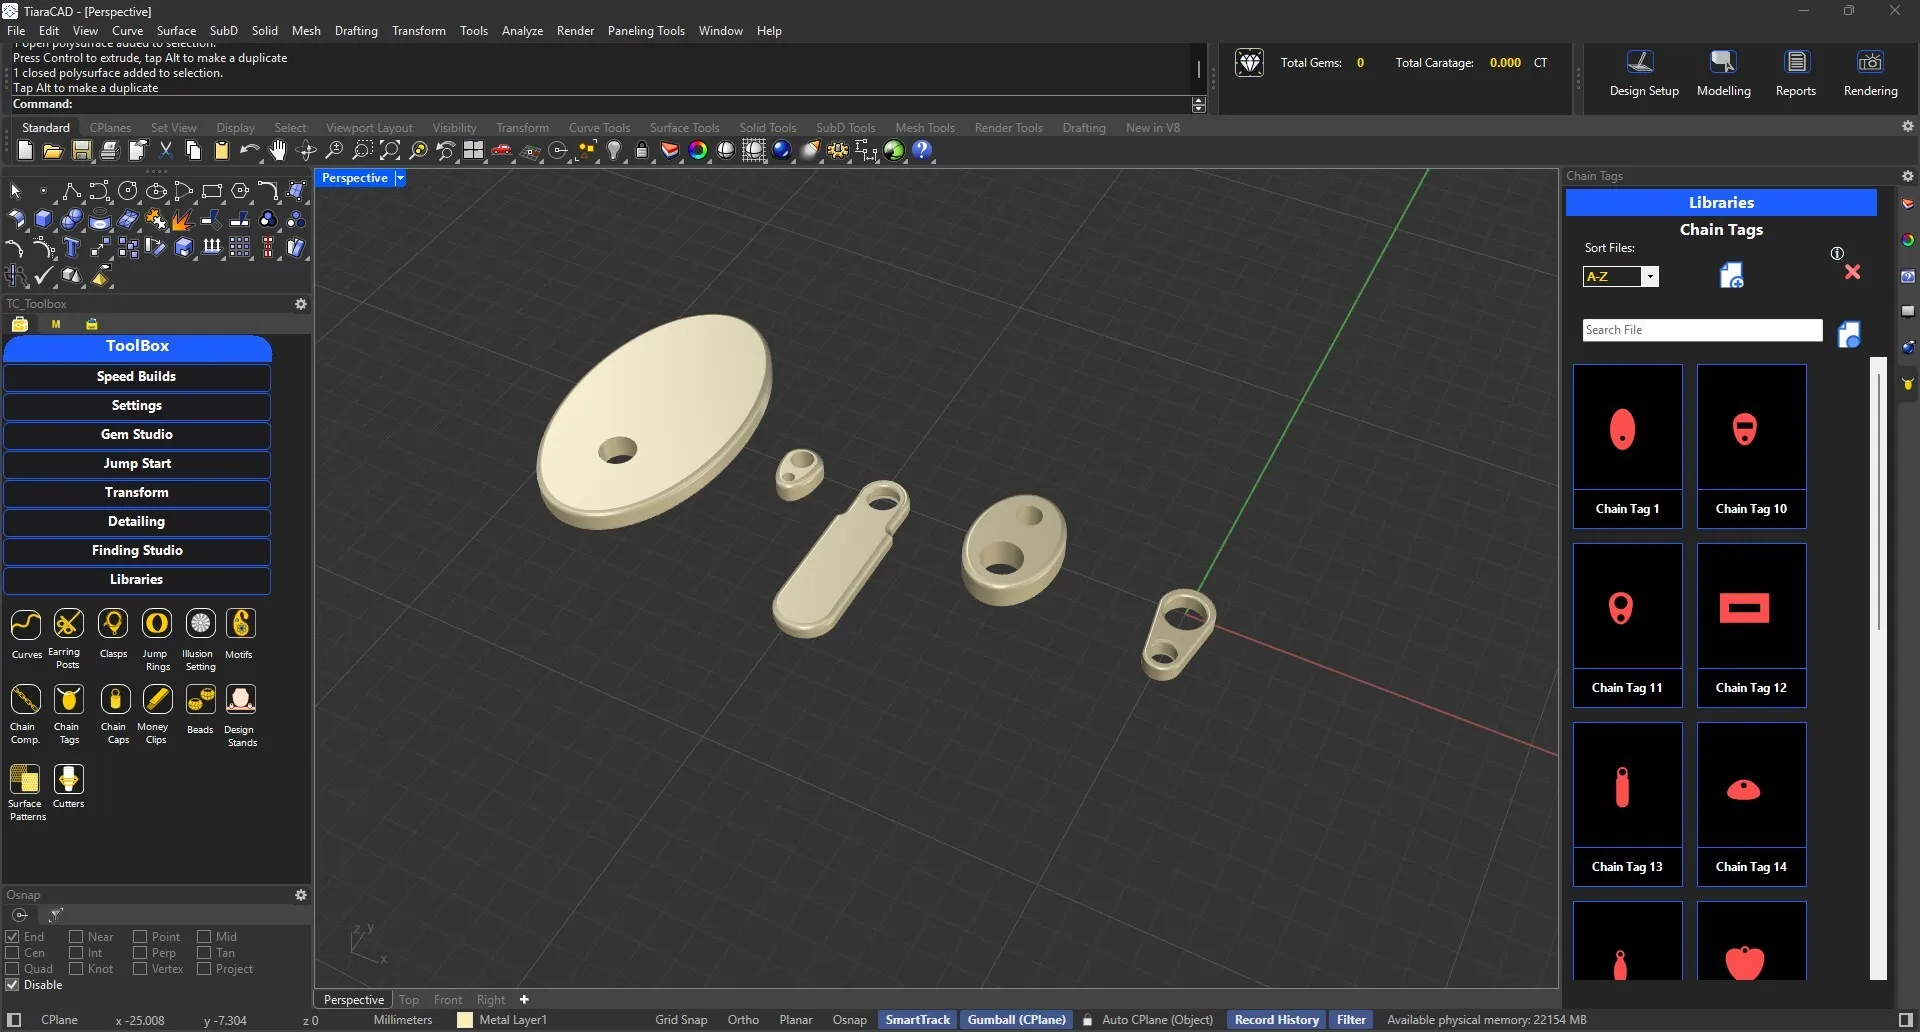Click the red X in Chain Tags
Viewport: 1920px width, 1032px height.
point(1852,272)
